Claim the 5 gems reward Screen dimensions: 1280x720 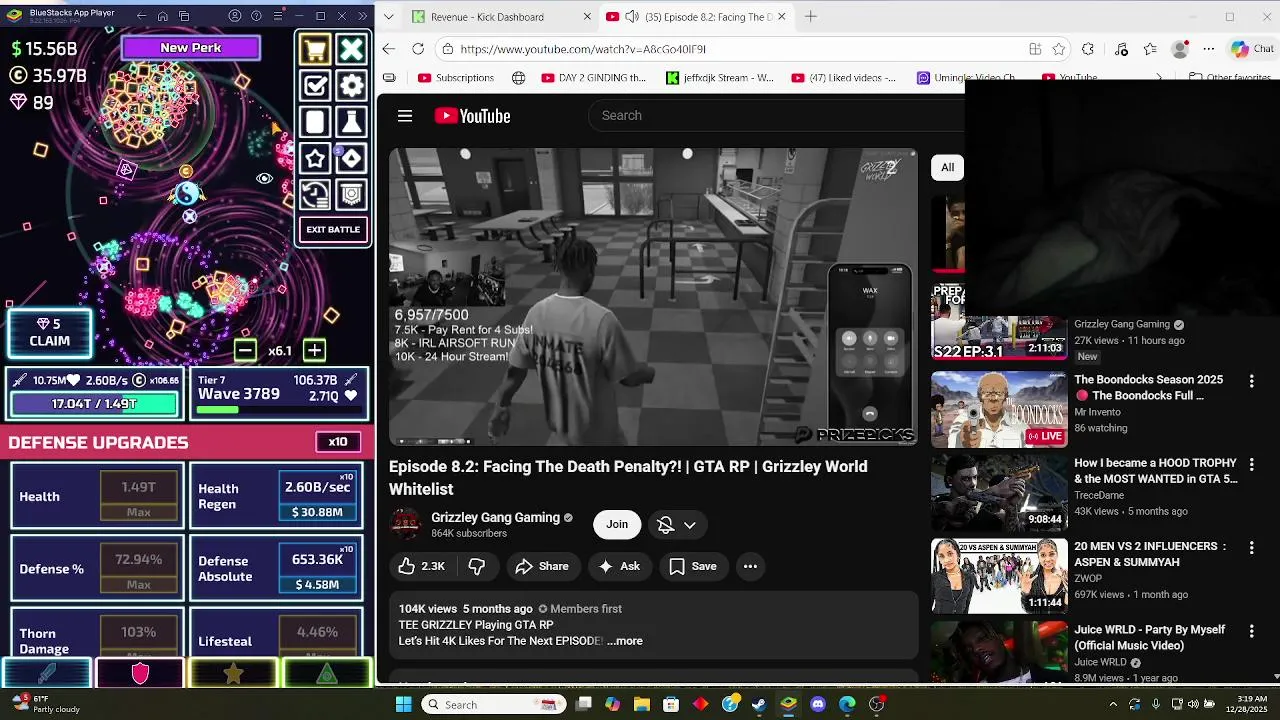point(49,333)
